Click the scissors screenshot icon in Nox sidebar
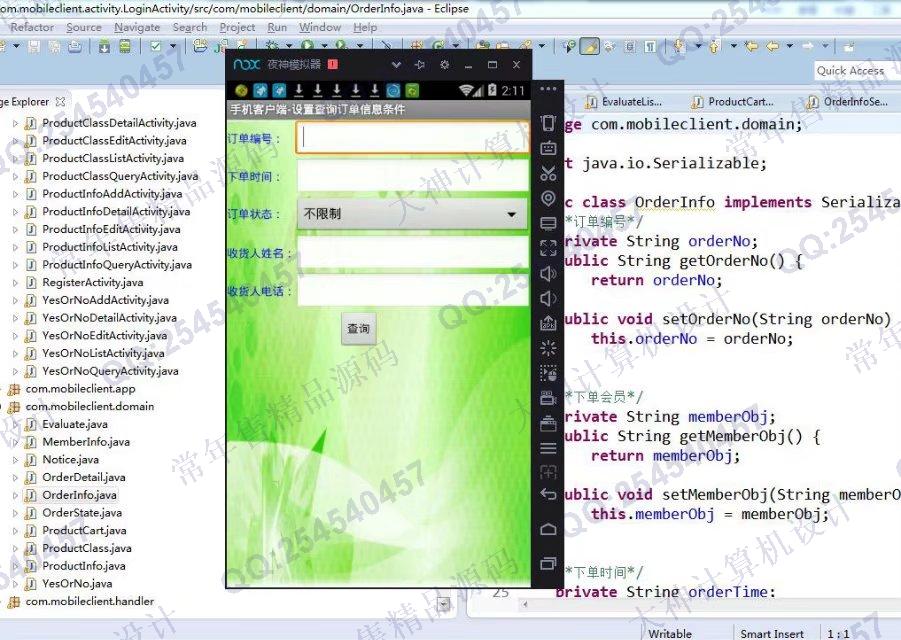 click(x=547, y=174)
